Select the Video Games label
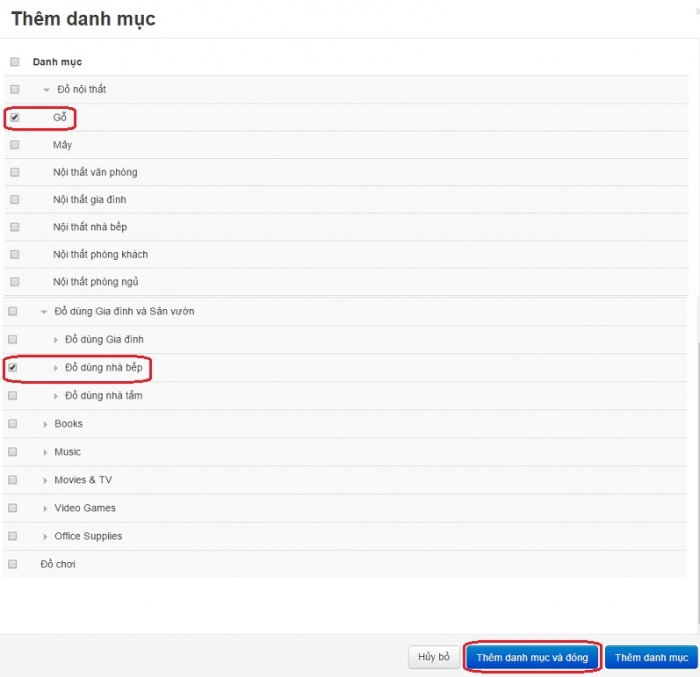The width and height of the screenshot is (700, 677). coord(85,508)
